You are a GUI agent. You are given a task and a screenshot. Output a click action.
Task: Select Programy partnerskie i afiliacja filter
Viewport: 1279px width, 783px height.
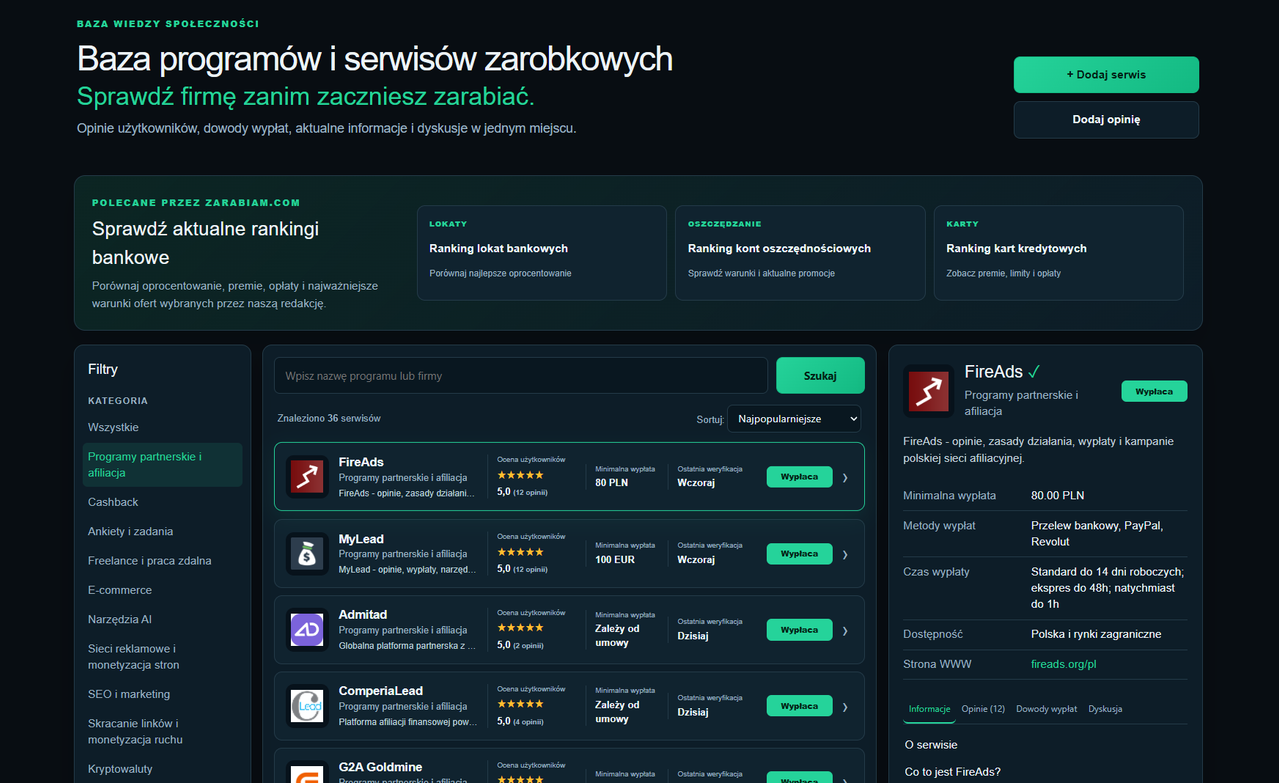tap(163, 465)
